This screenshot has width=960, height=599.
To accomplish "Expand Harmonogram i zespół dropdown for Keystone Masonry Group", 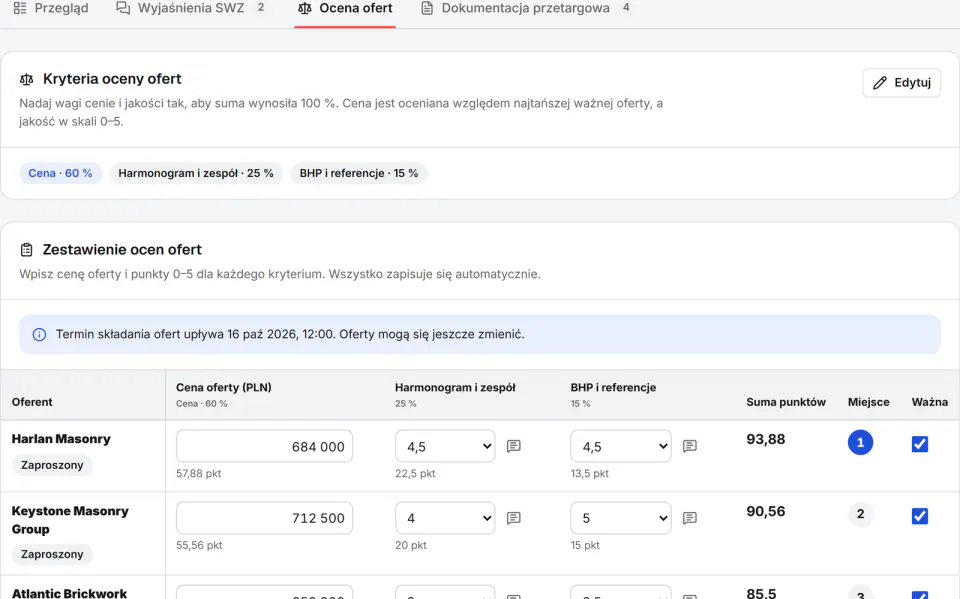I will [445, 518].
